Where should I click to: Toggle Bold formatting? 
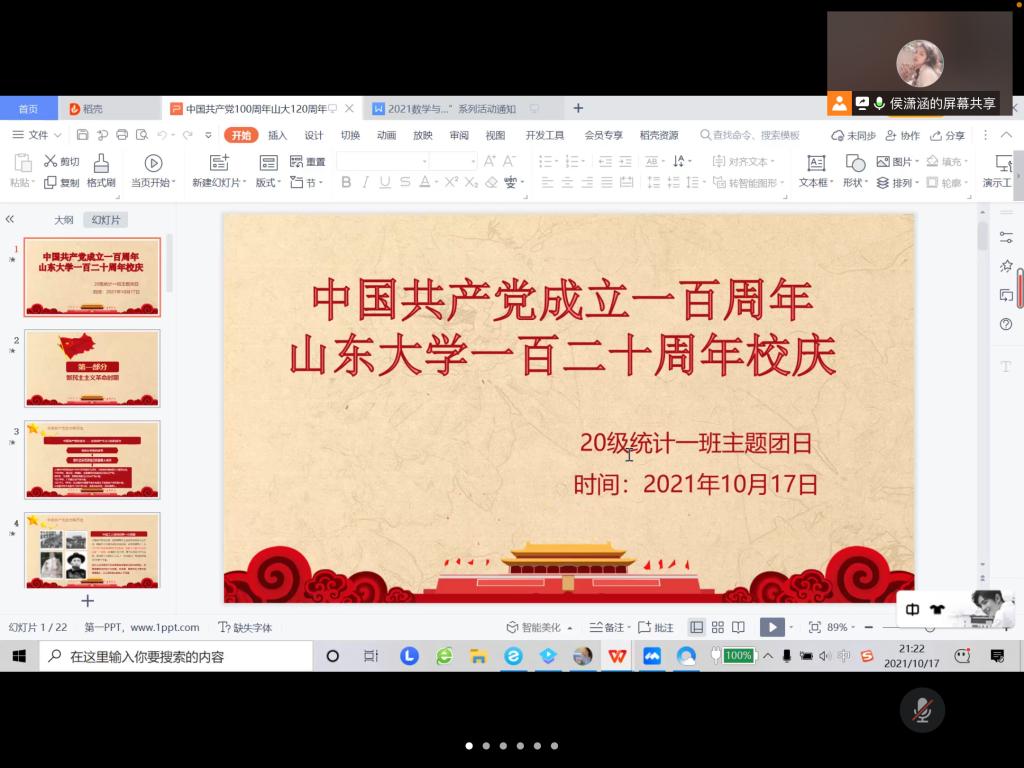click(x=346, y=182)
